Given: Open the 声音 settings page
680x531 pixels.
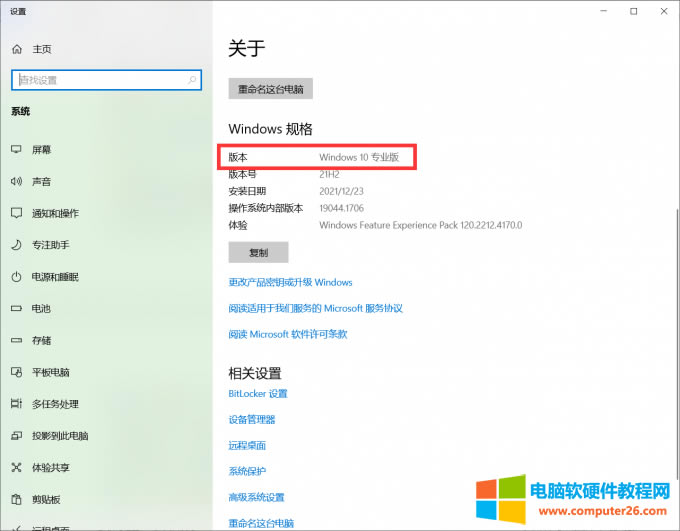Looking at the screenshot, I should pos(42,181).
